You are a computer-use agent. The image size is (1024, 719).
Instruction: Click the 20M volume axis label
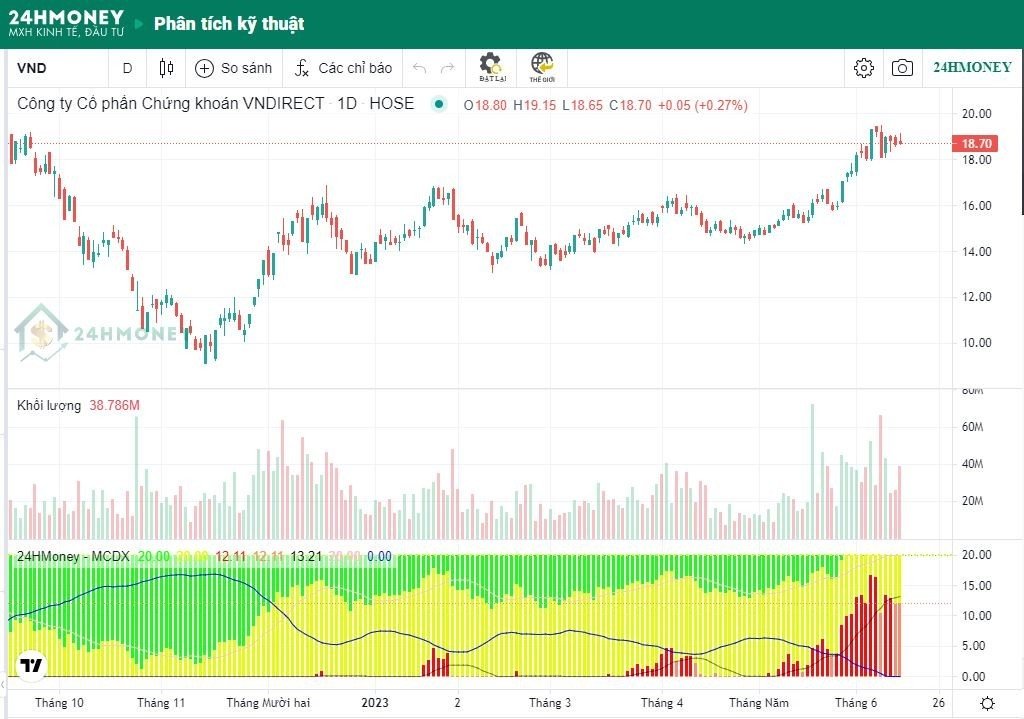tap(972, 501)
